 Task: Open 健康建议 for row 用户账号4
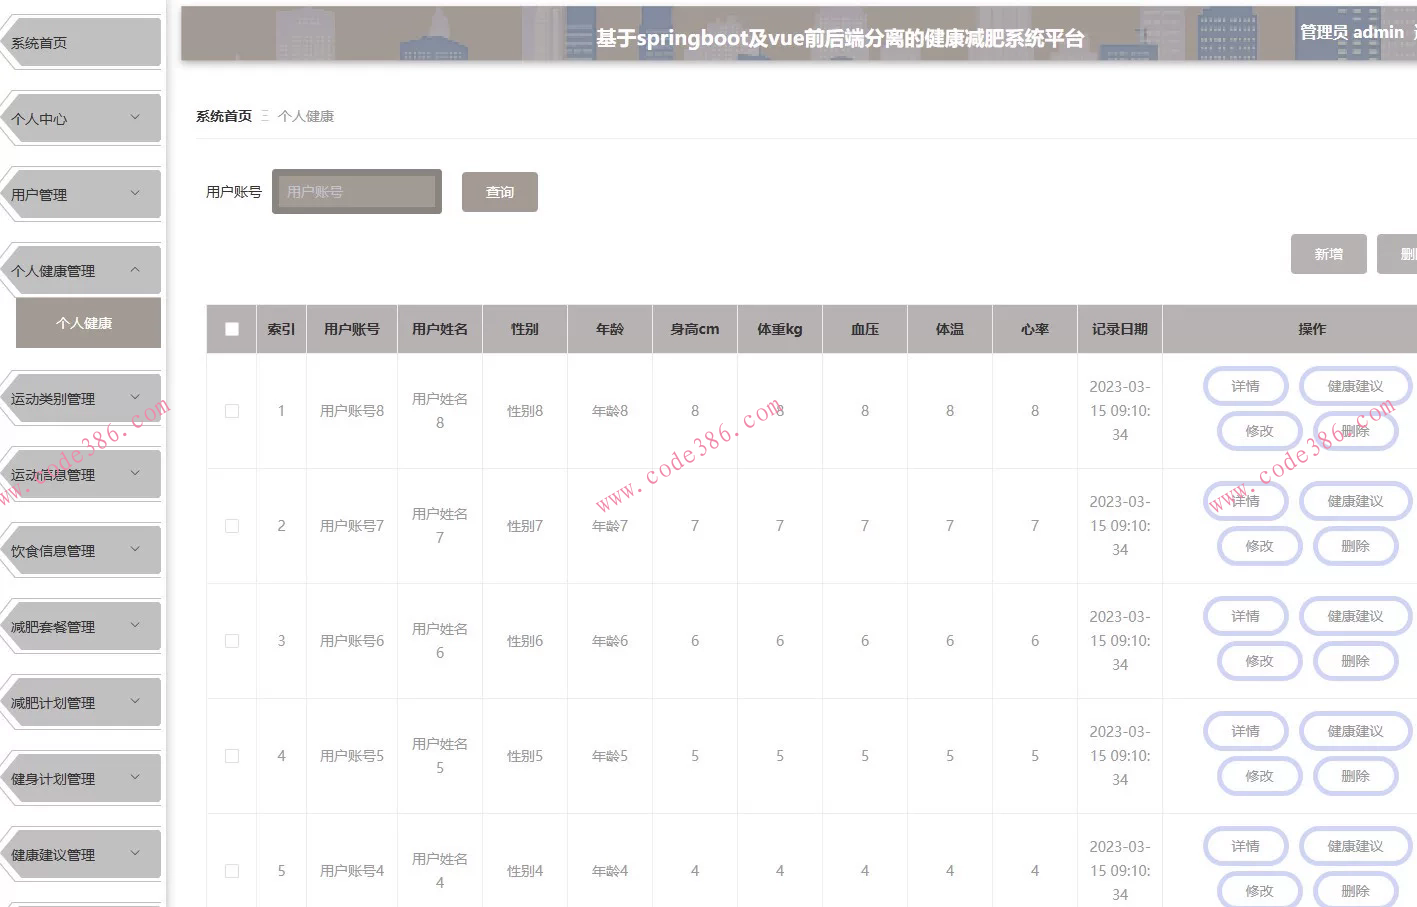(x=1355, y=846)
